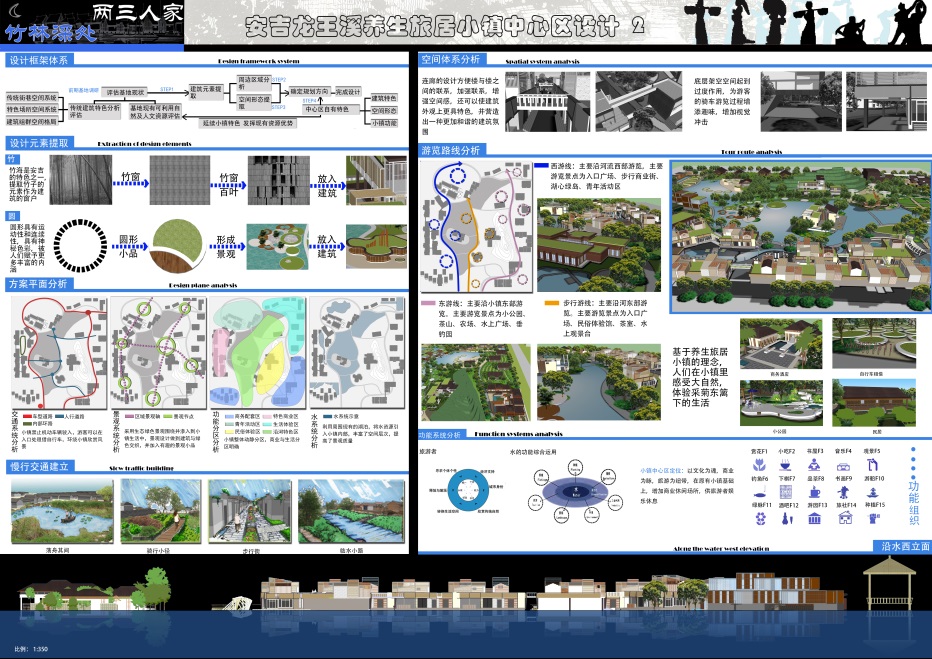Select the 游览路线分析 section header
This screenshot has width=932, height=659.
point(451,150)
